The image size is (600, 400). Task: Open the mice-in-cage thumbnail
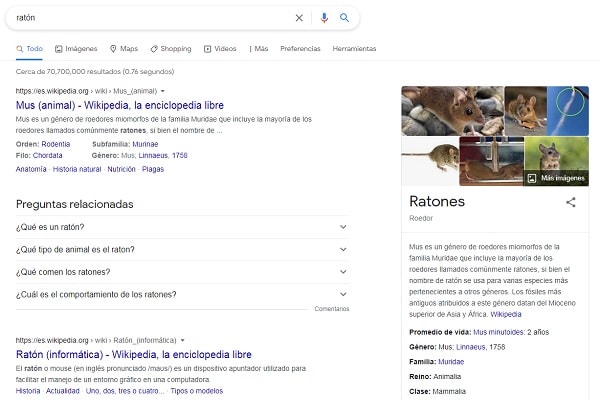[x=491, y=161]
